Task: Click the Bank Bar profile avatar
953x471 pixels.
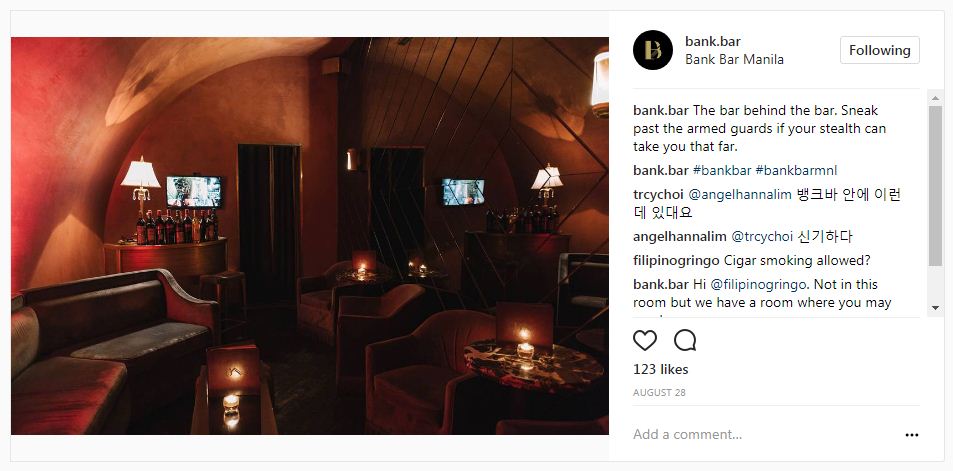Action: click(x=653, y=50)
